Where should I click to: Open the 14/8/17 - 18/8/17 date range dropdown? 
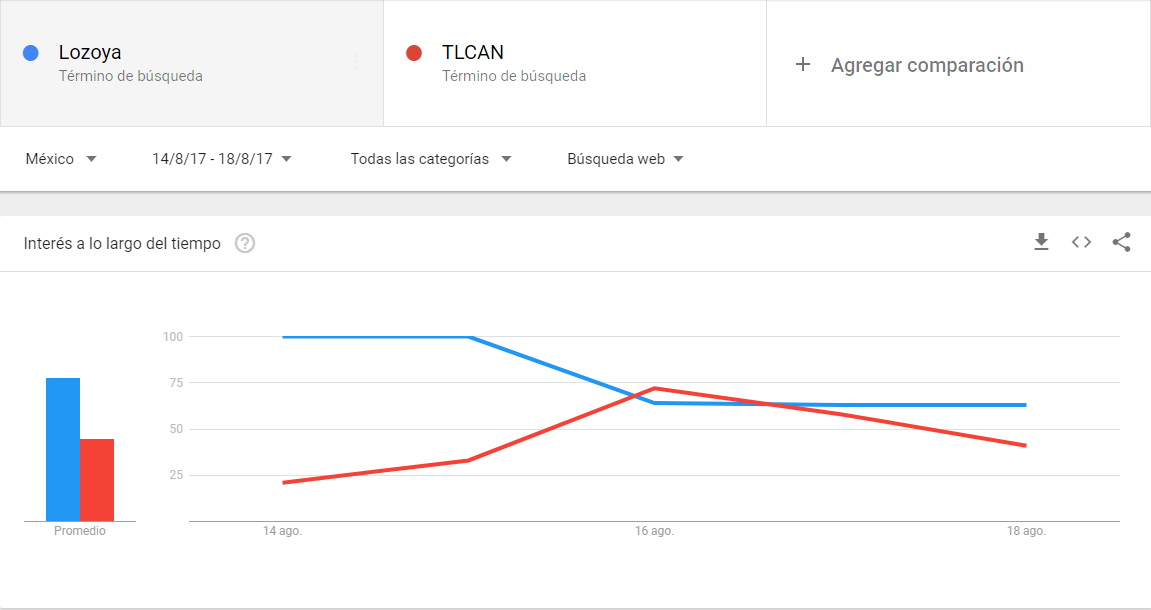[x=222, y=159]
